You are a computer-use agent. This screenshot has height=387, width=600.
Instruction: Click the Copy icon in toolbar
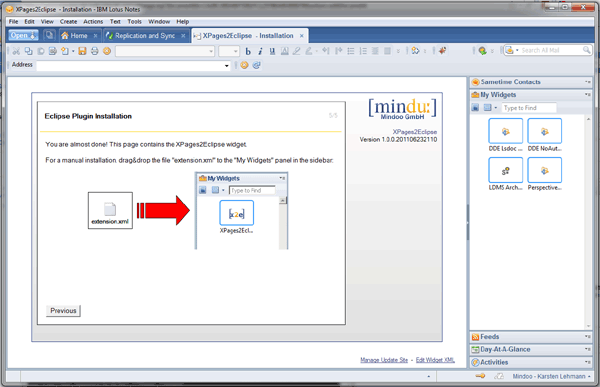[x=28, y=51]
